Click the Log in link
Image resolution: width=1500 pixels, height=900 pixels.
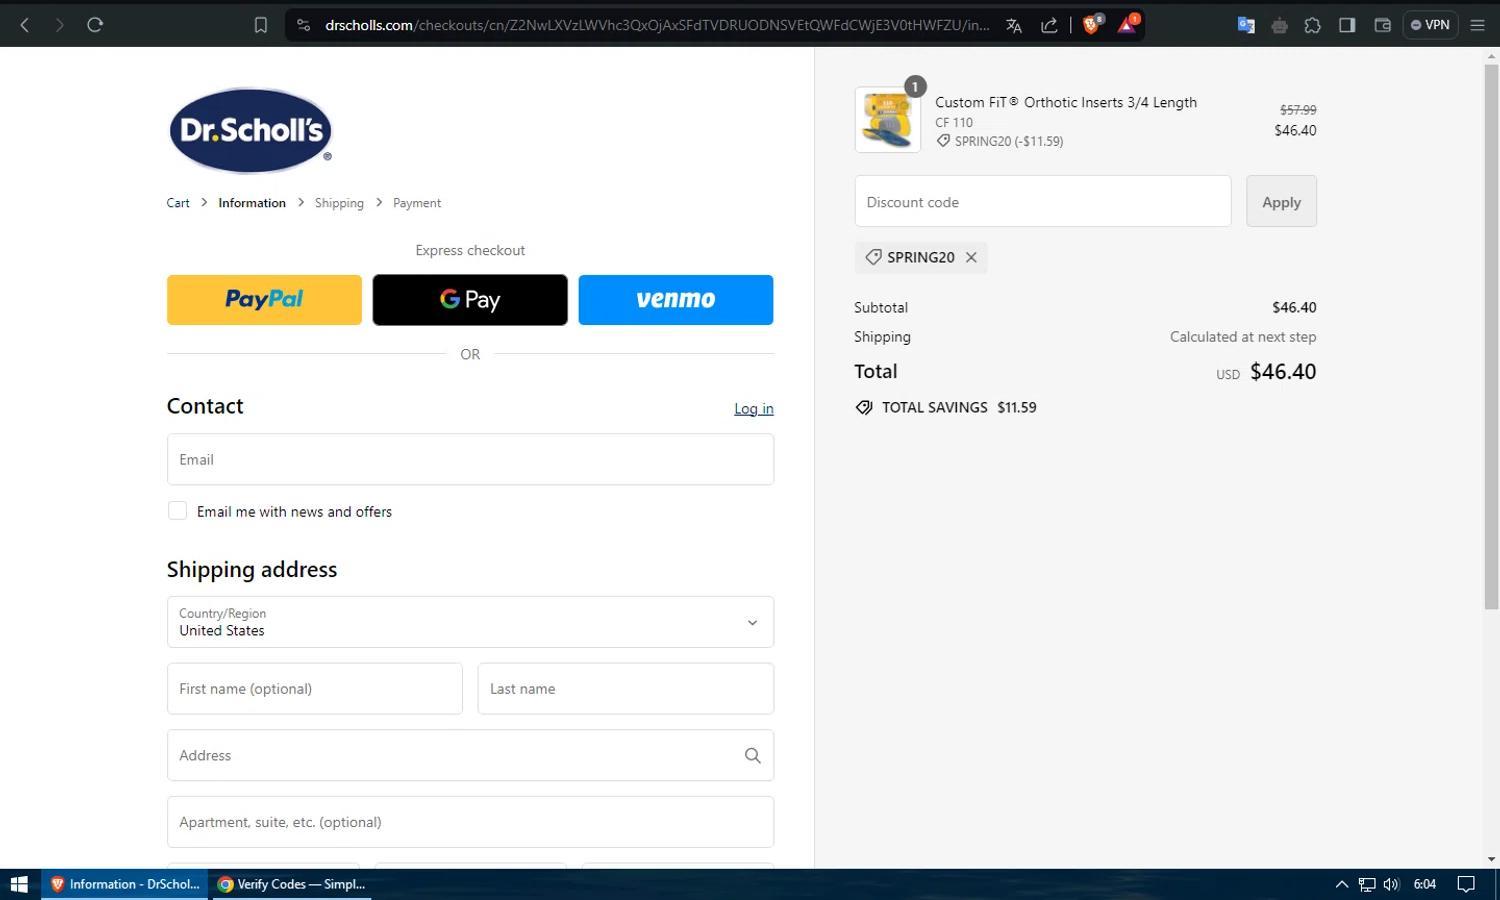coord(754,408)
